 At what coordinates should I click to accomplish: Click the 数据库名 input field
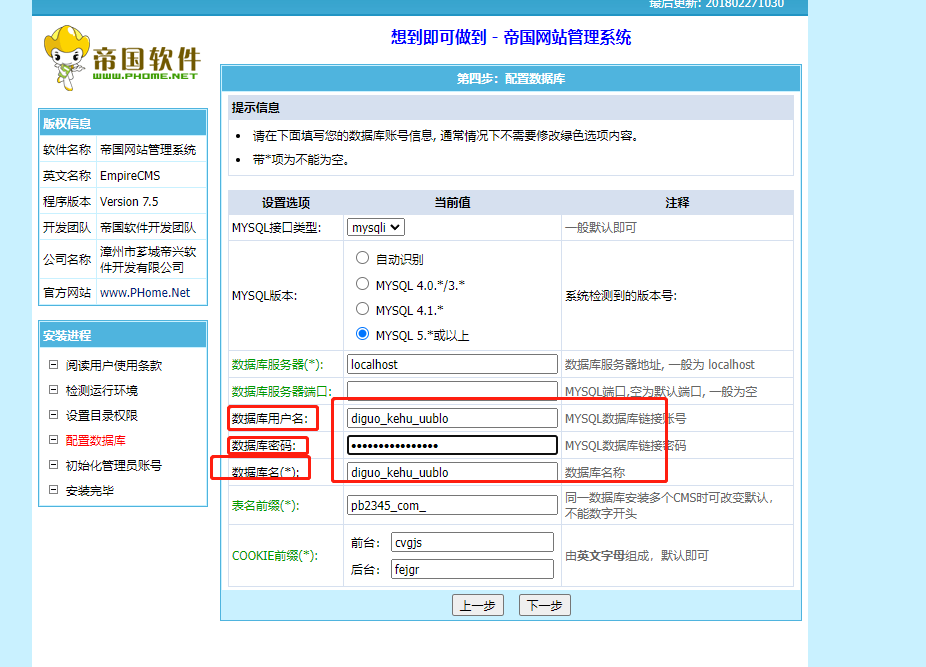click(452, 472)
